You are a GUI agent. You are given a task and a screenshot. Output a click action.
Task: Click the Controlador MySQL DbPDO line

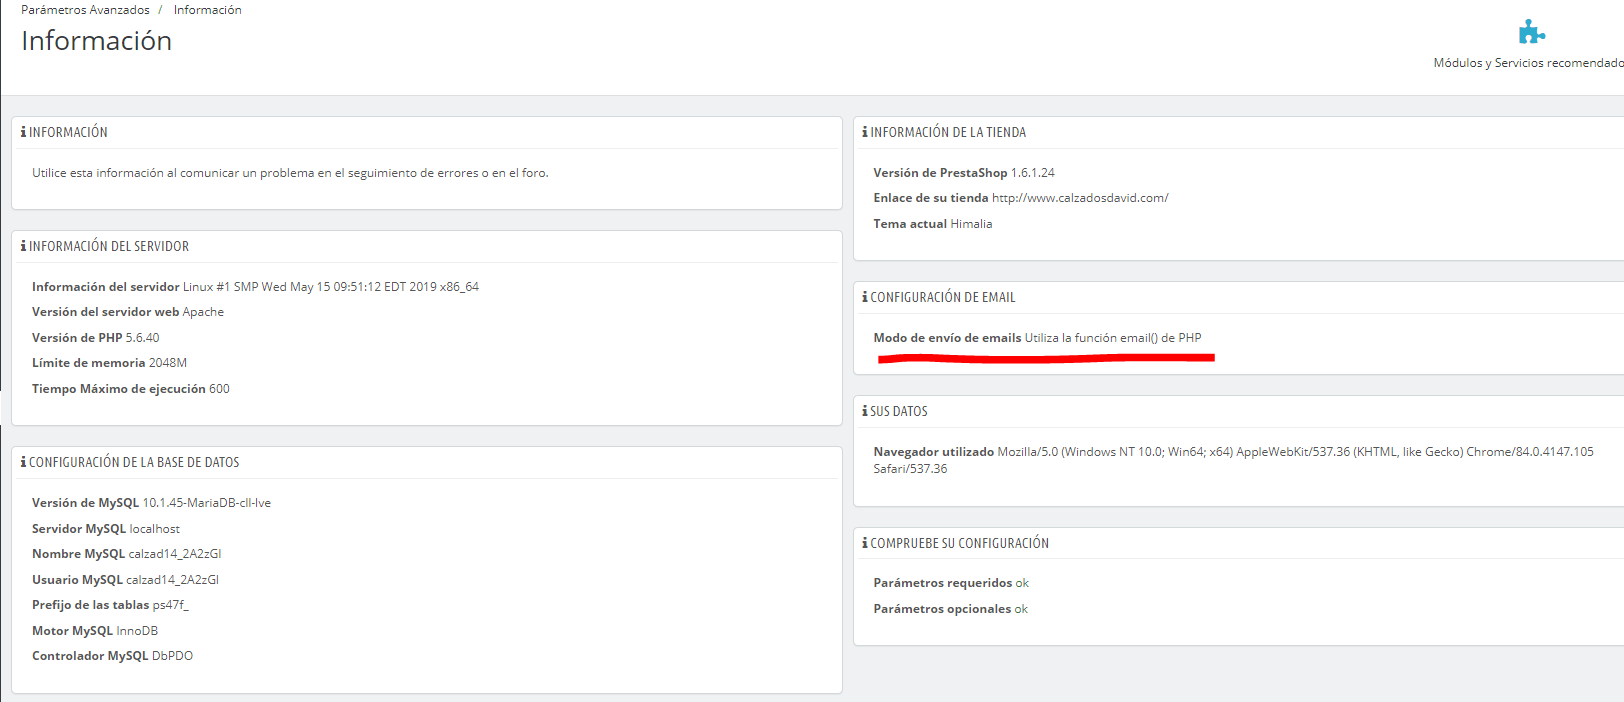coord(112,656)
